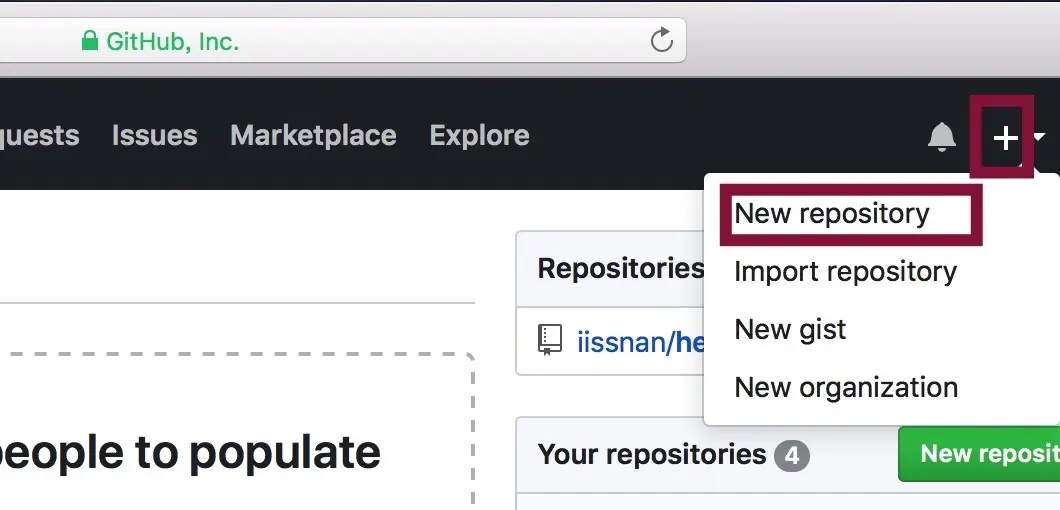Choose New repository from the menu
Viewport: 1060px width, 510px height.
coord(832,214)
